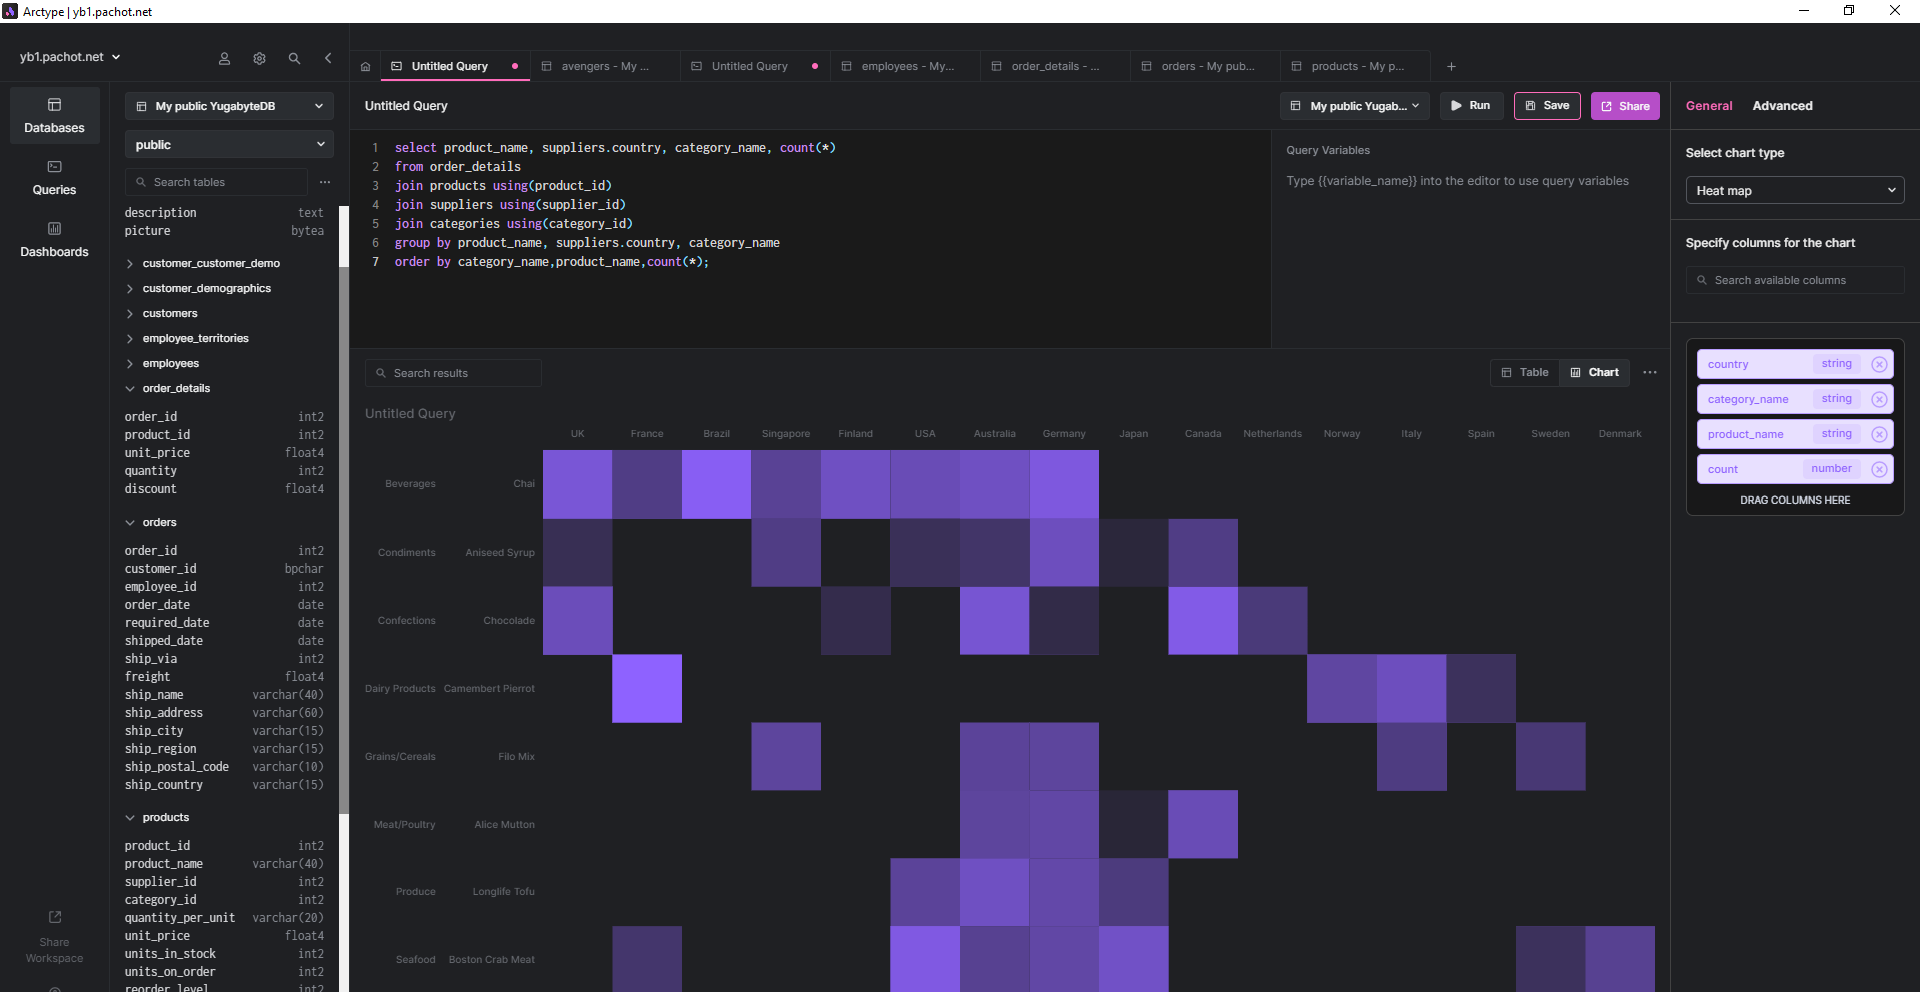Collapse the sidebar with the arrow icon
Image resolution: width=1920 pixels, height=992 pixels.
pos(328,58)
